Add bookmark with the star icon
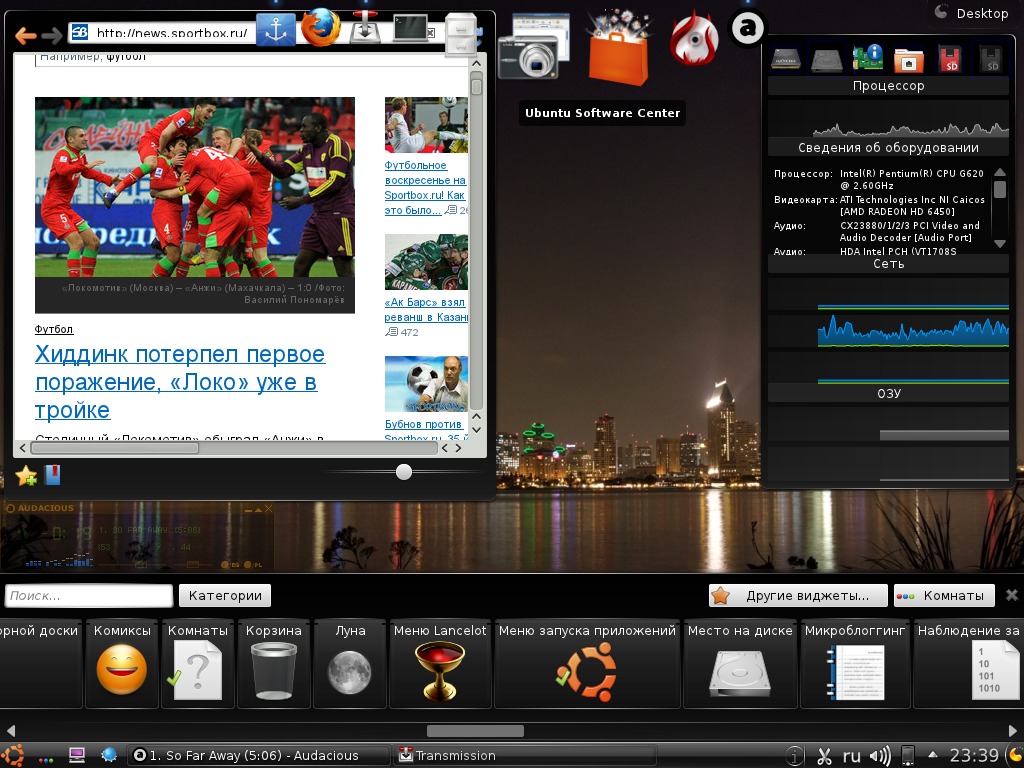 (x=26, y=475)
